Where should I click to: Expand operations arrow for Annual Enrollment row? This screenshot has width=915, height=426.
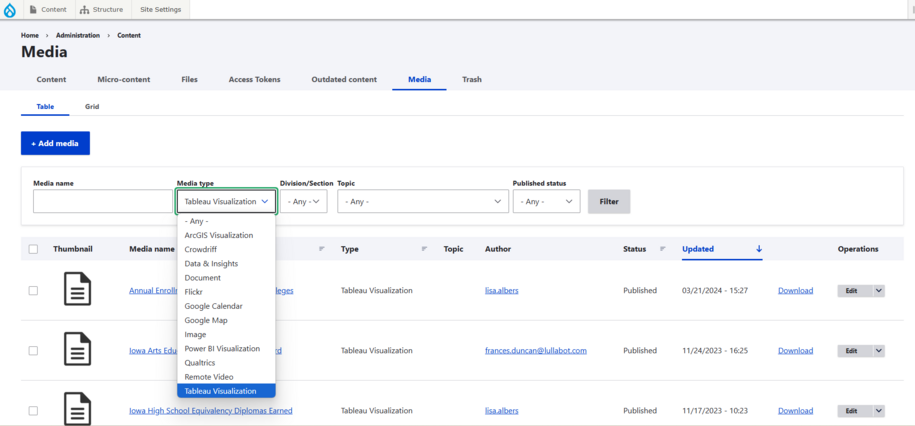[x=879, y=291]
